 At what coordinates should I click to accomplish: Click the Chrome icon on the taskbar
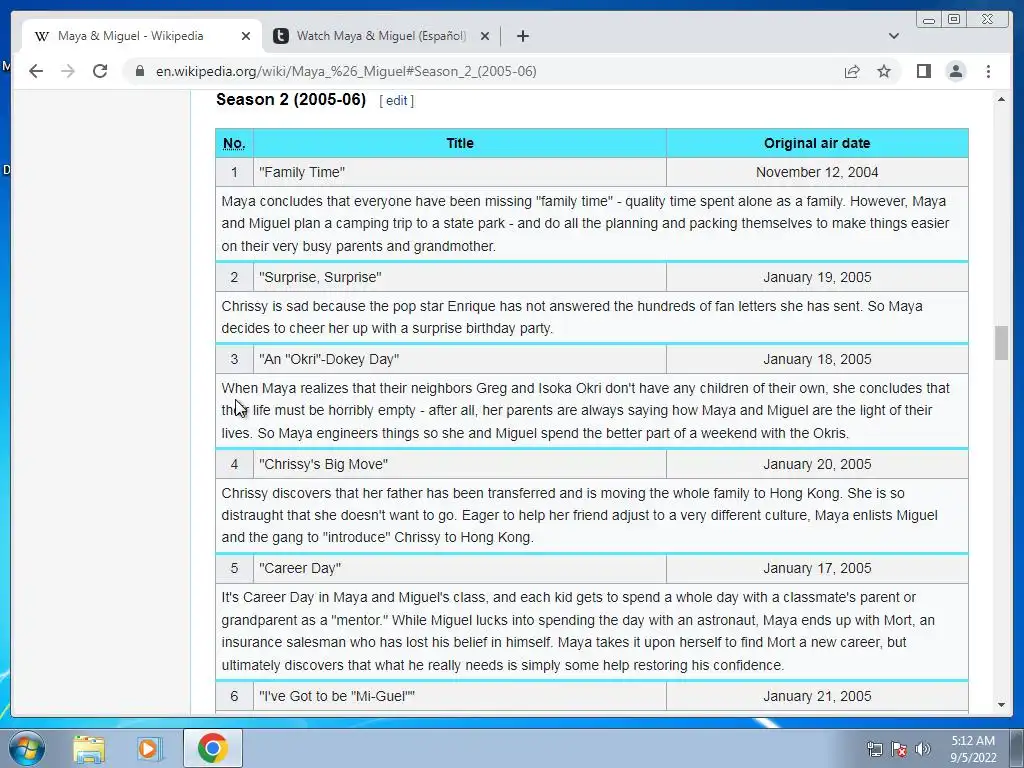point(213,748)
